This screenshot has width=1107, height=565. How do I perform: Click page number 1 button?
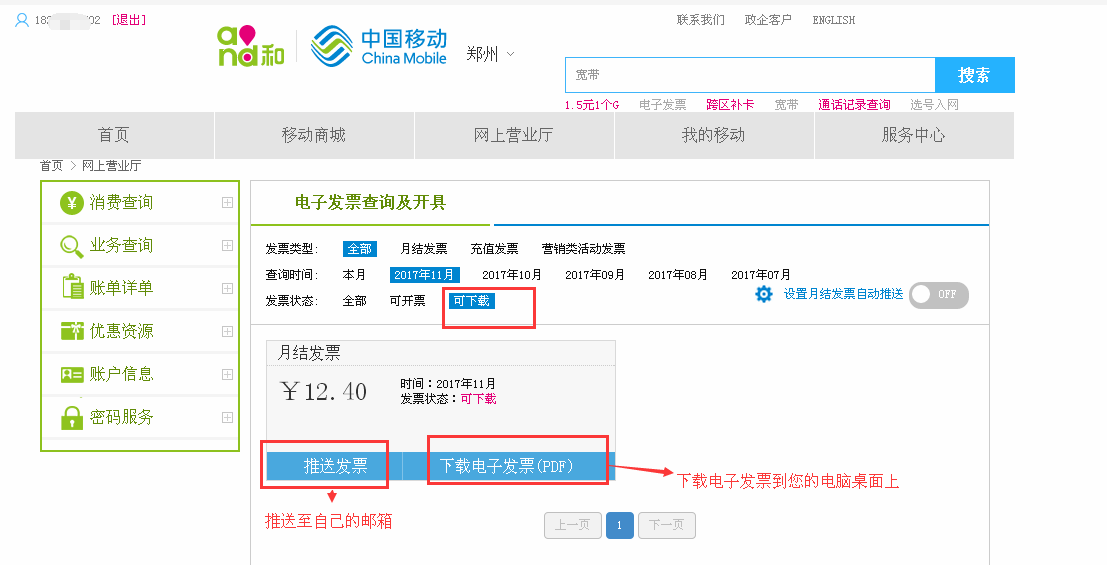[620, 525]
